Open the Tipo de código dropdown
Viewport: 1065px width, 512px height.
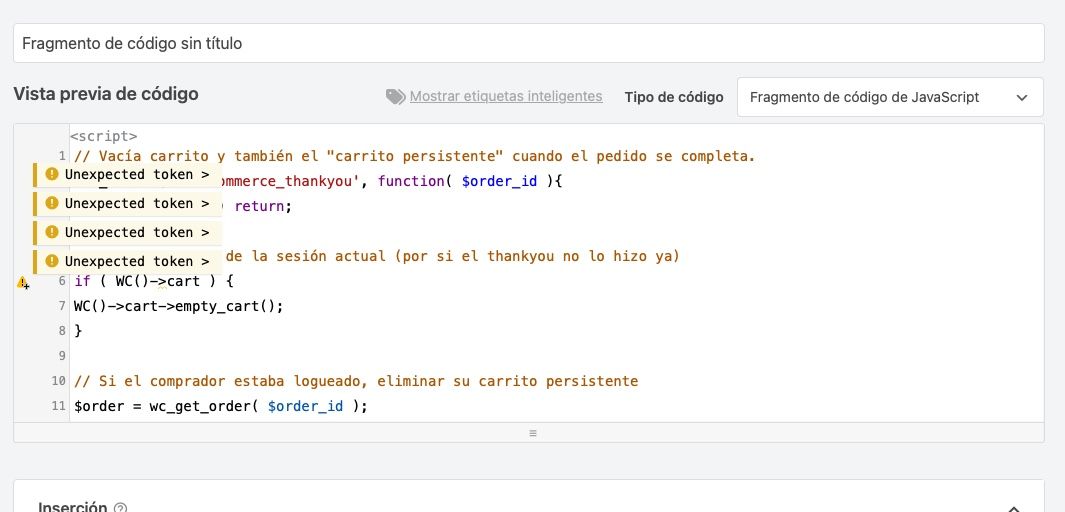889,97
